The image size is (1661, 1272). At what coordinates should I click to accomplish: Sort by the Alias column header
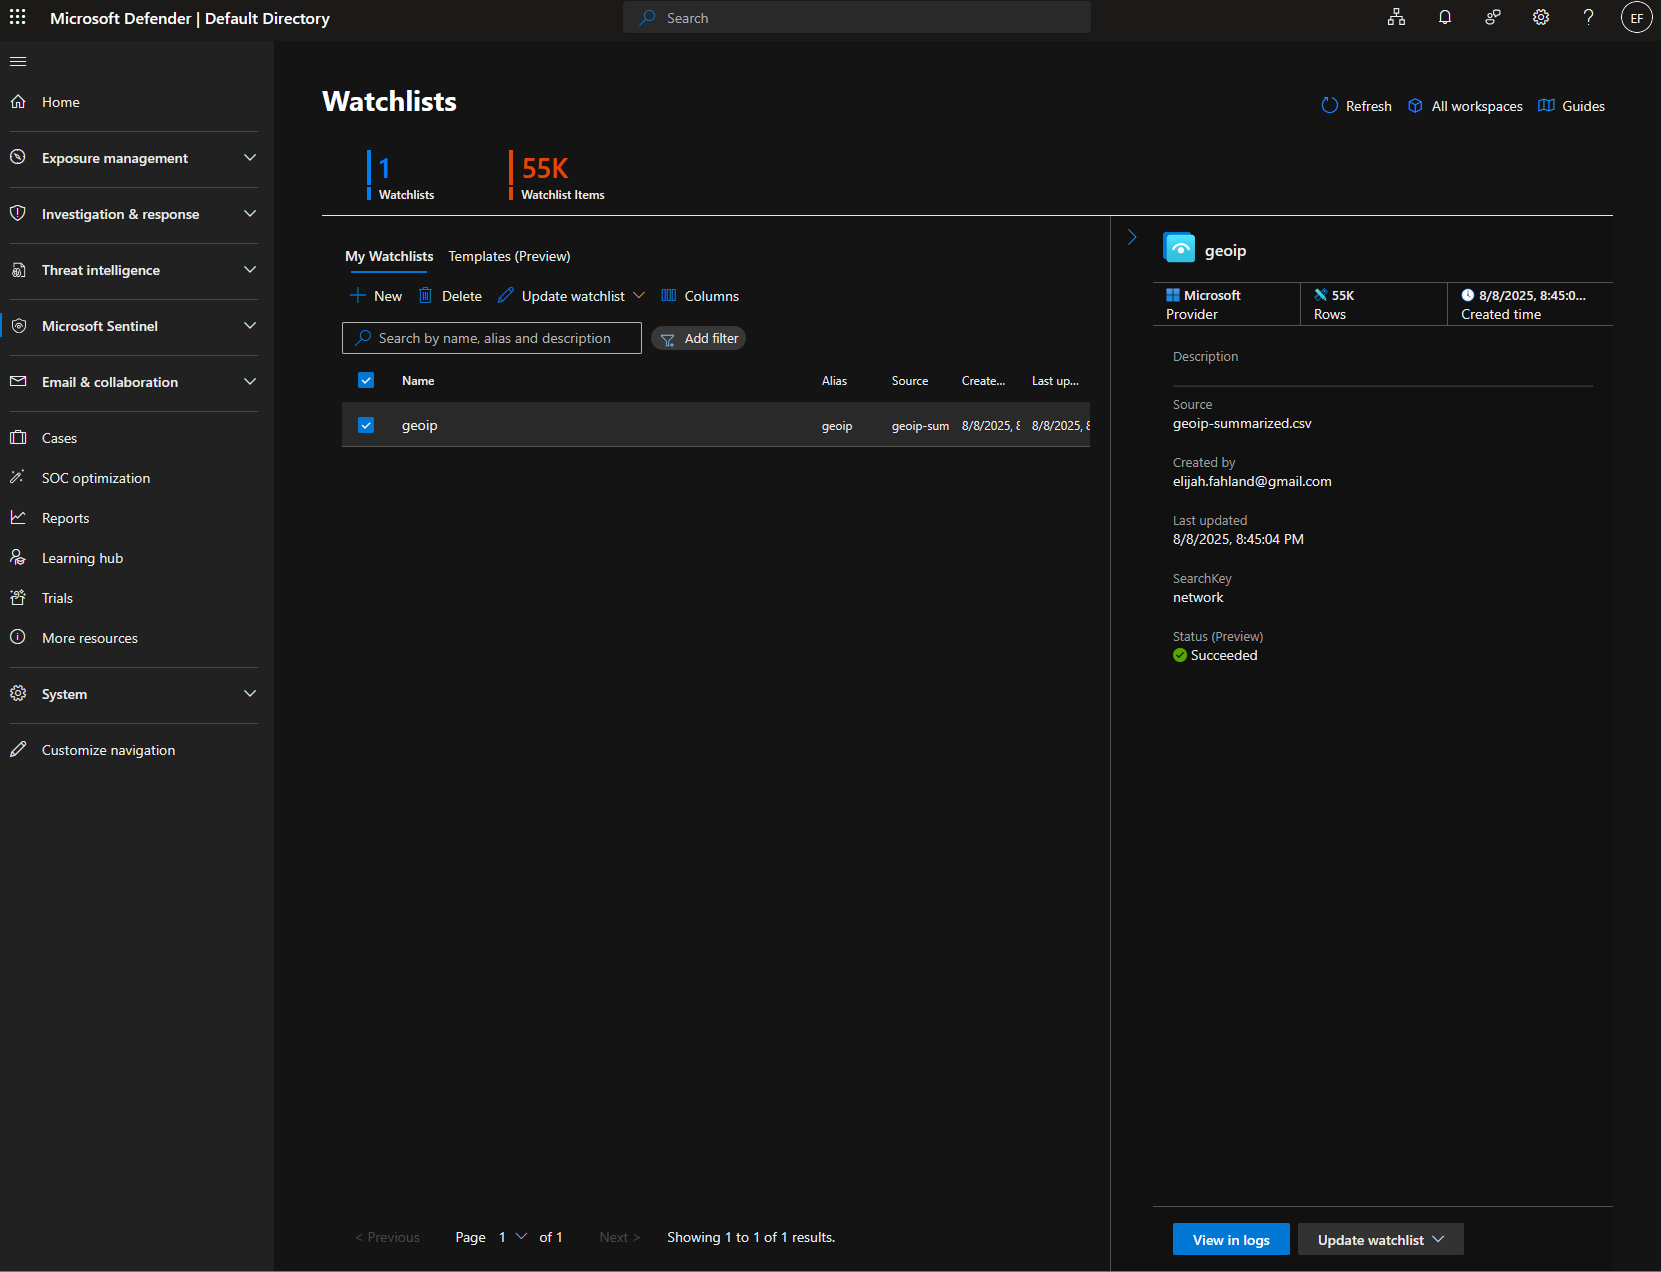point(834,380)
